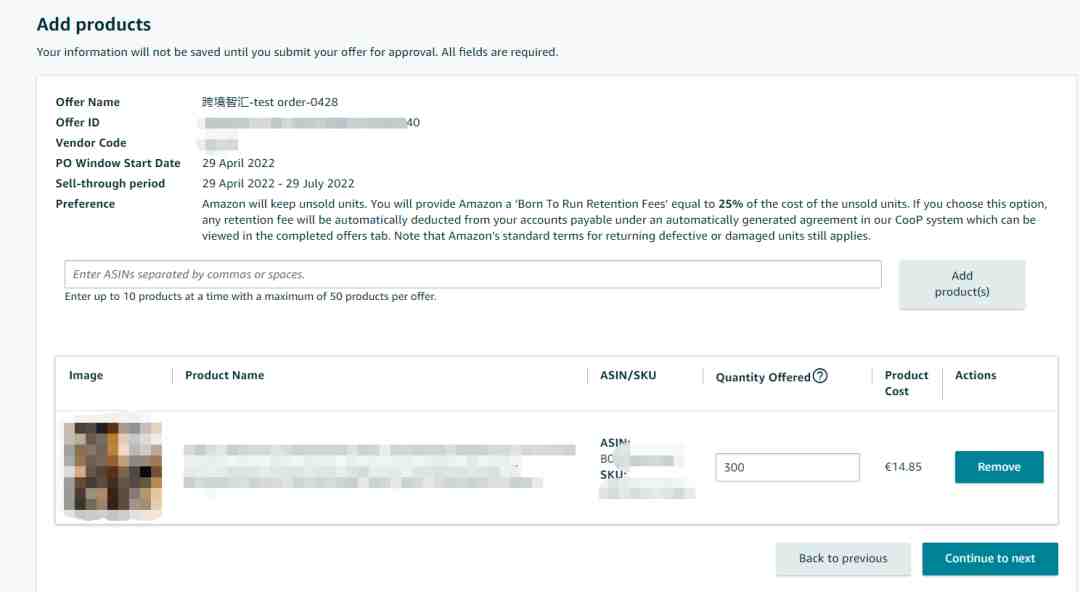
Task: Click the PO Window Start Date value
Action: 238,163
